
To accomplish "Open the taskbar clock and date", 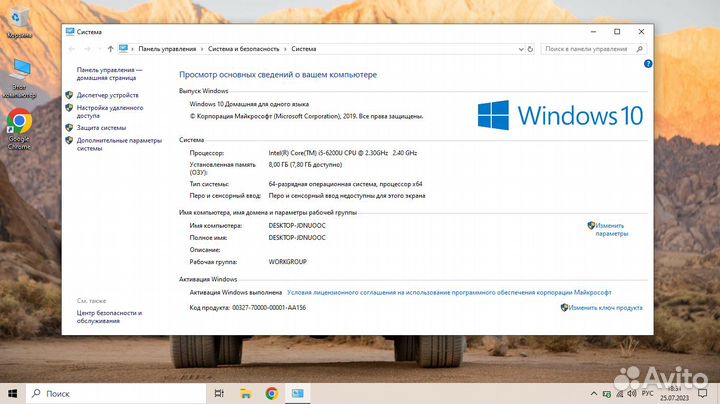I will 675,393.
